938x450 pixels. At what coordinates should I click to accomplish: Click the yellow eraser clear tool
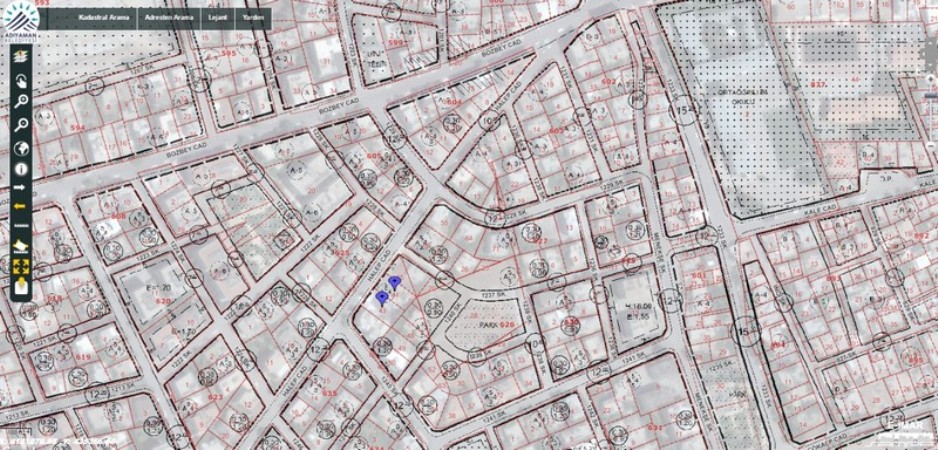20,246
